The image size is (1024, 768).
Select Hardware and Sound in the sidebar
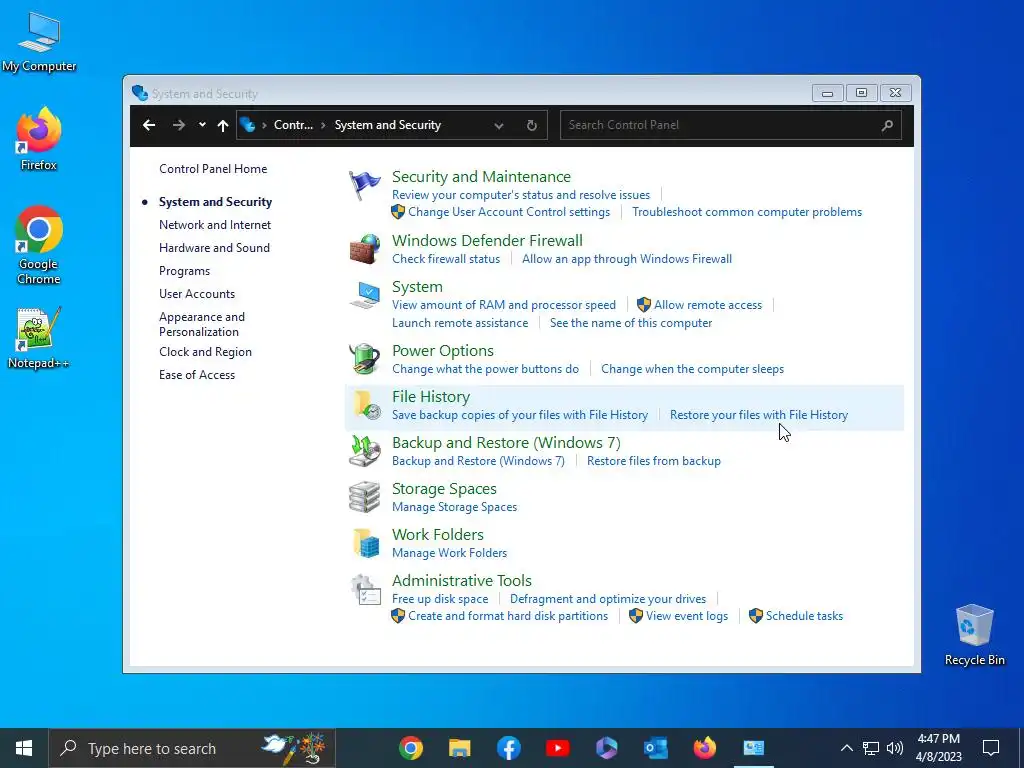pos(214,248)
